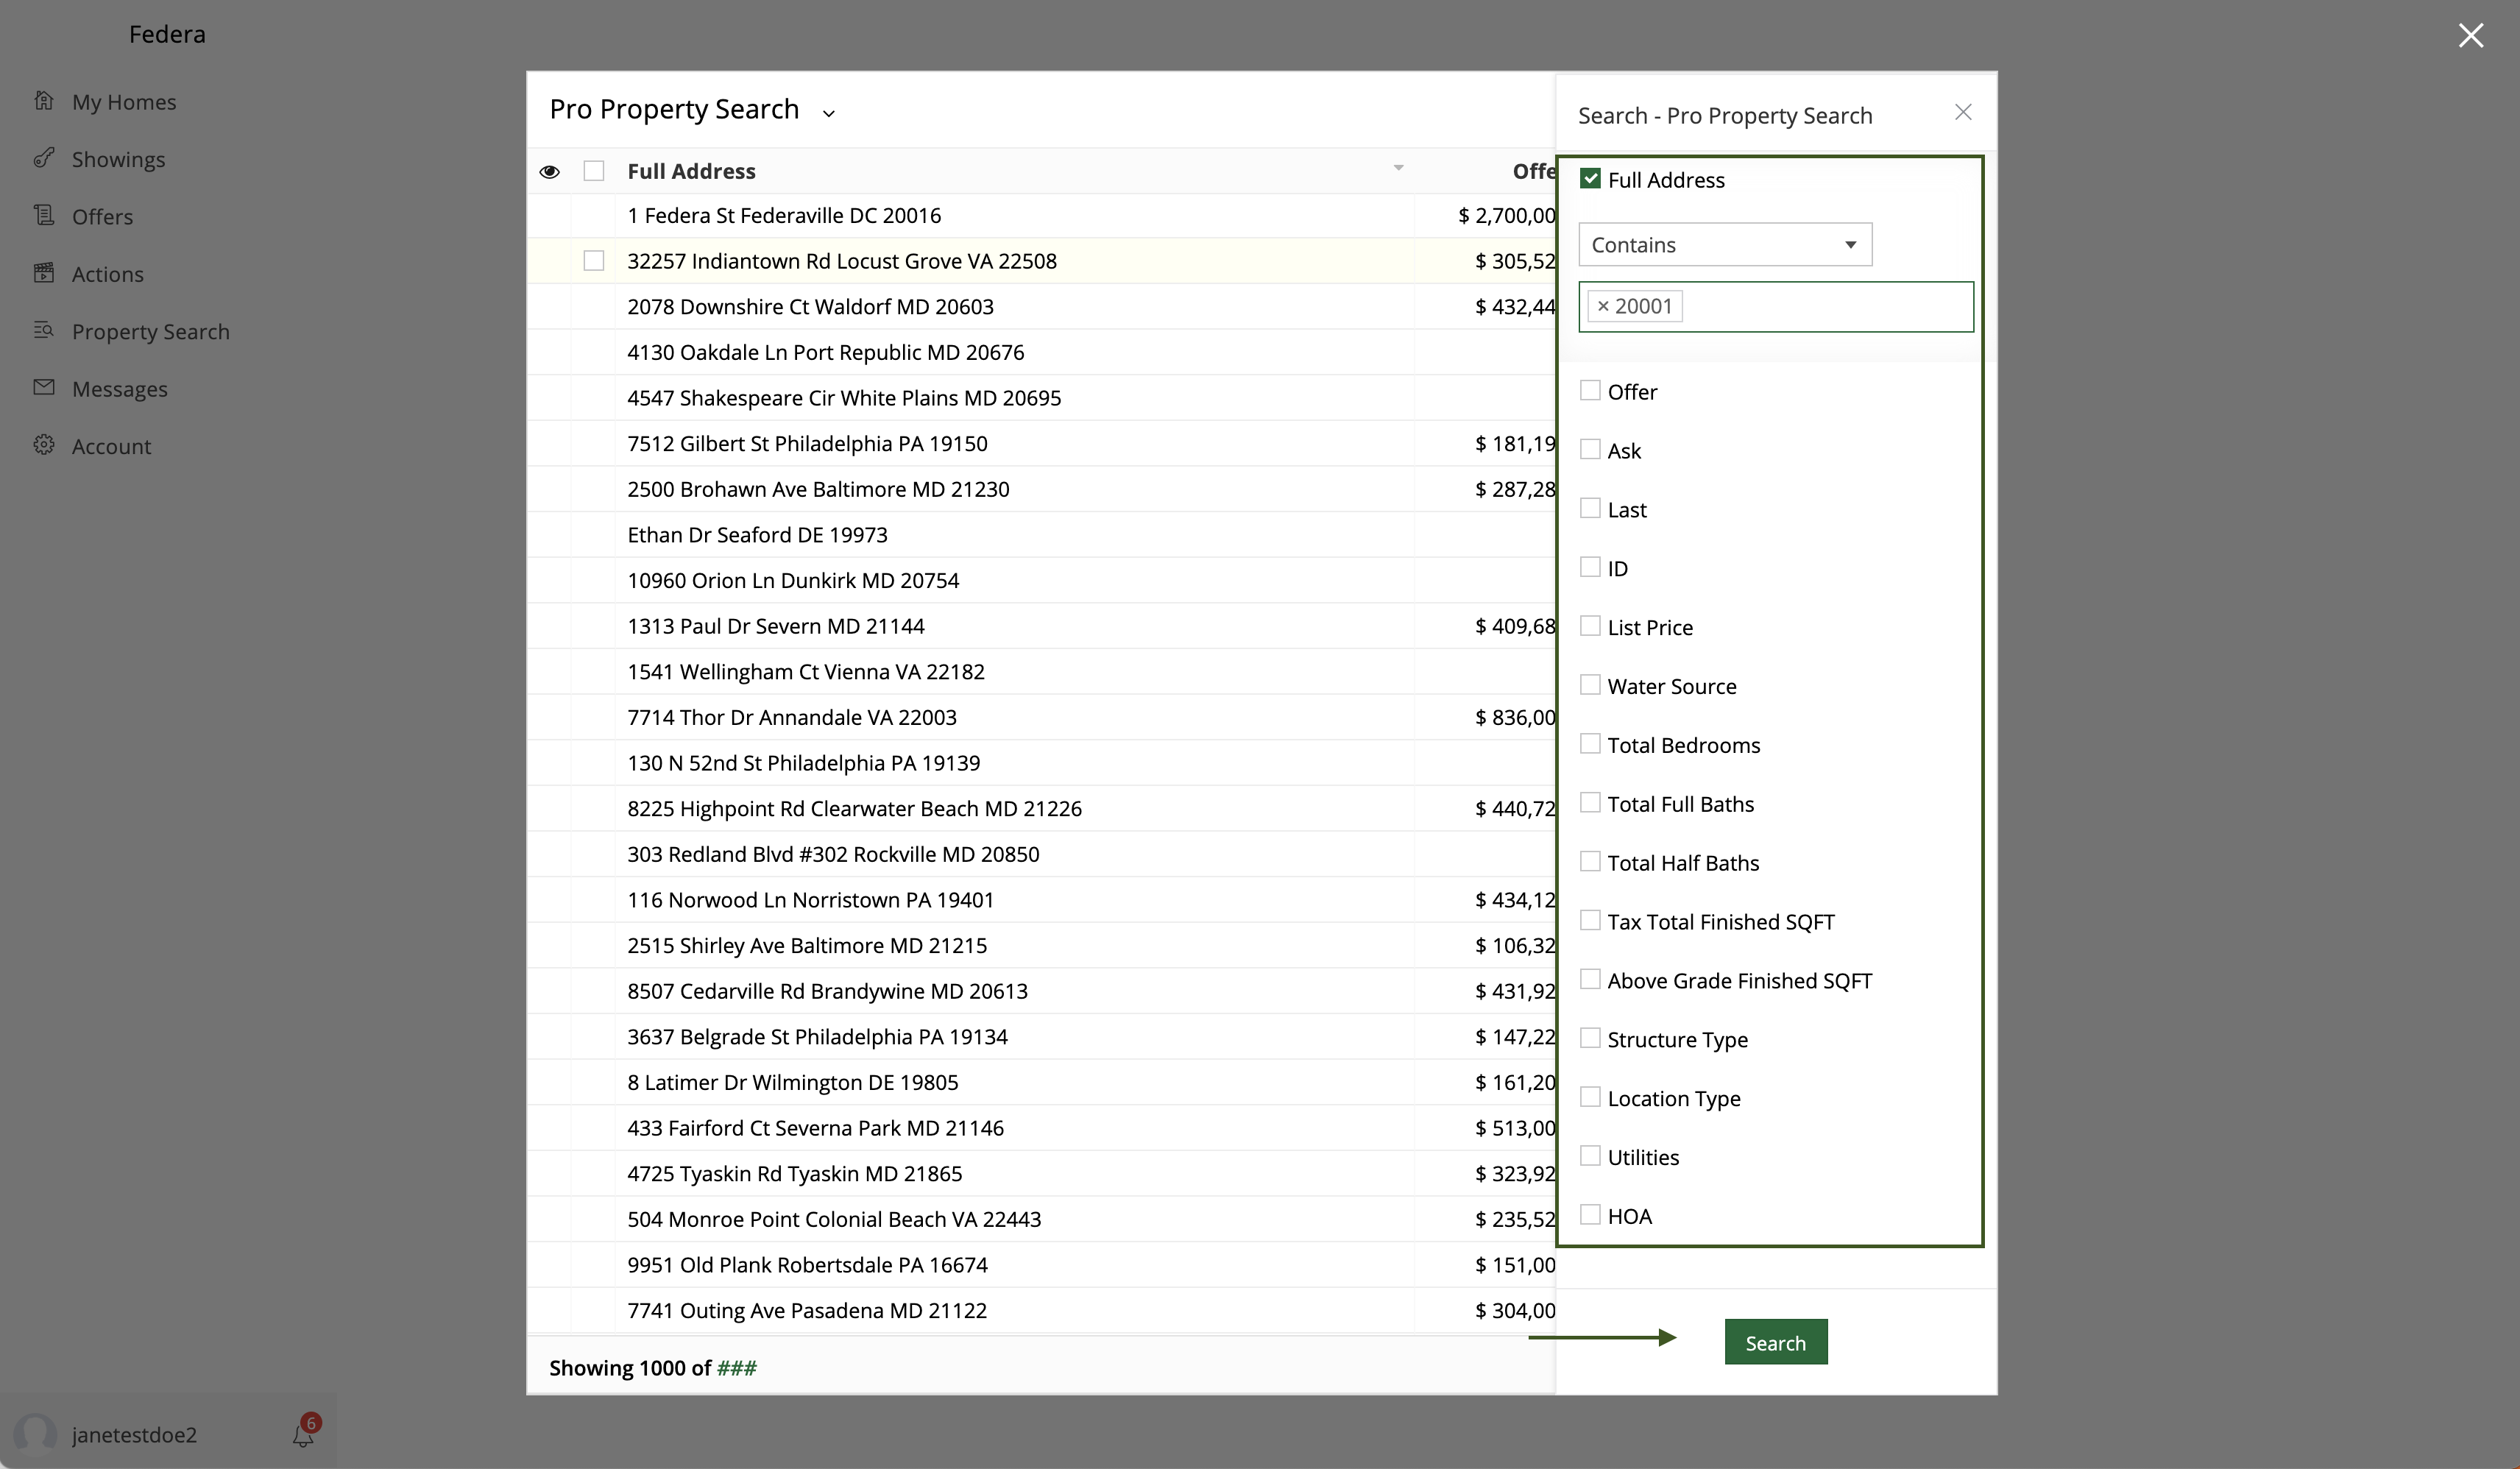The image size is (2520, 1469).
Task: Select row 8 Latimer Dr Wilmington DE 19805
Action: tap(1041, 1082)
